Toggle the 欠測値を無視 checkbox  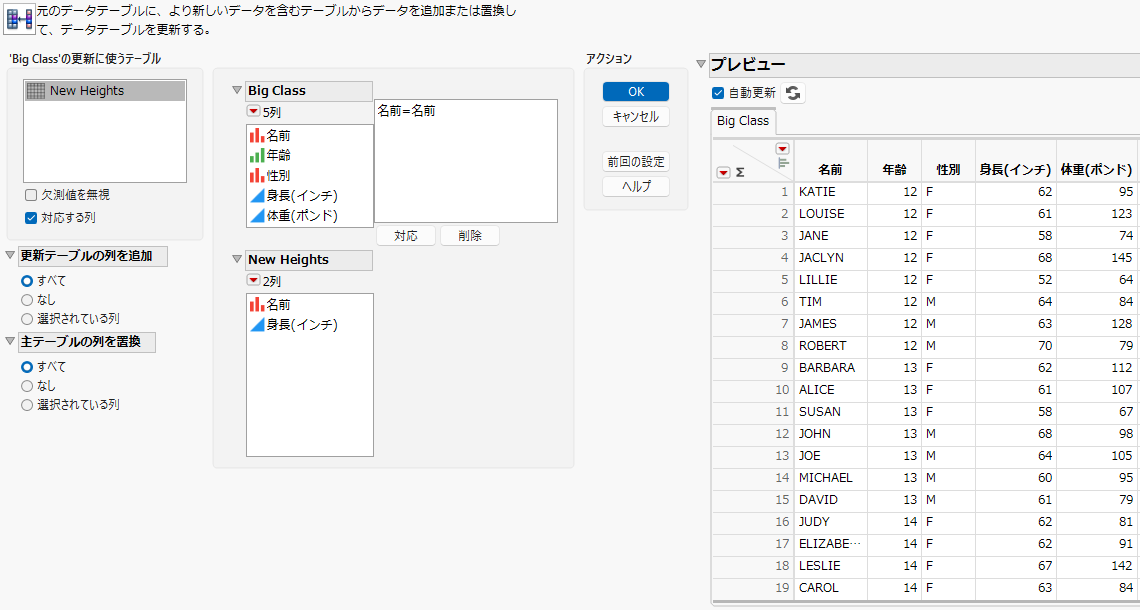click(x=31, y=195)
